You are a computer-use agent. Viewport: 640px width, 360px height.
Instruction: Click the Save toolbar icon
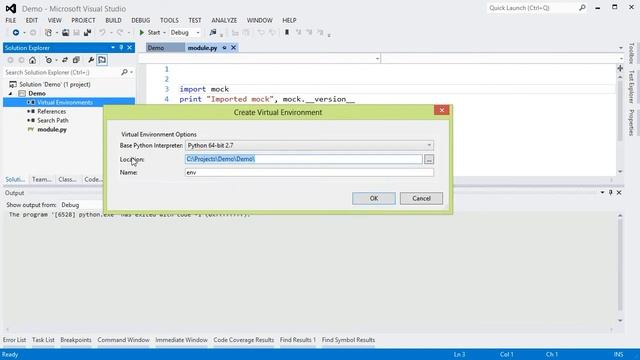[x=76, y=32]
